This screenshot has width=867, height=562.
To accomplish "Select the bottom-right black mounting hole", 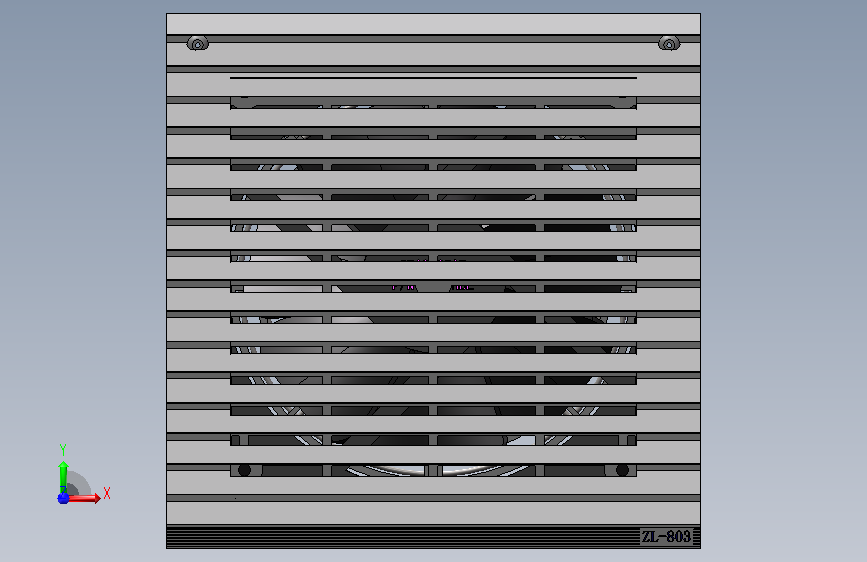I will [622, 470].
